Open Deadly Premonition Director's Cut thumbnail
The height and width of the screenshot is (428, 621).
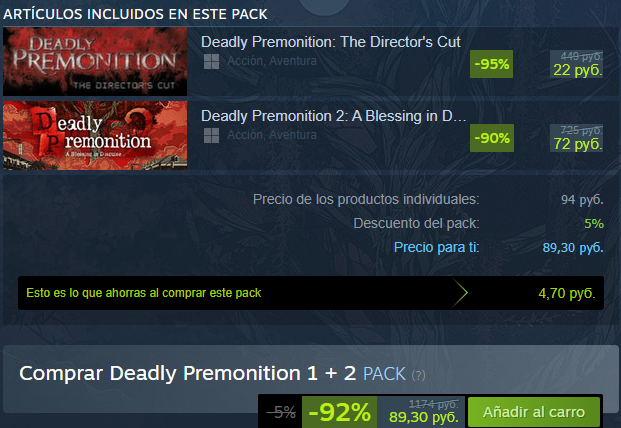pyautogui.click(x=95, y=61)
